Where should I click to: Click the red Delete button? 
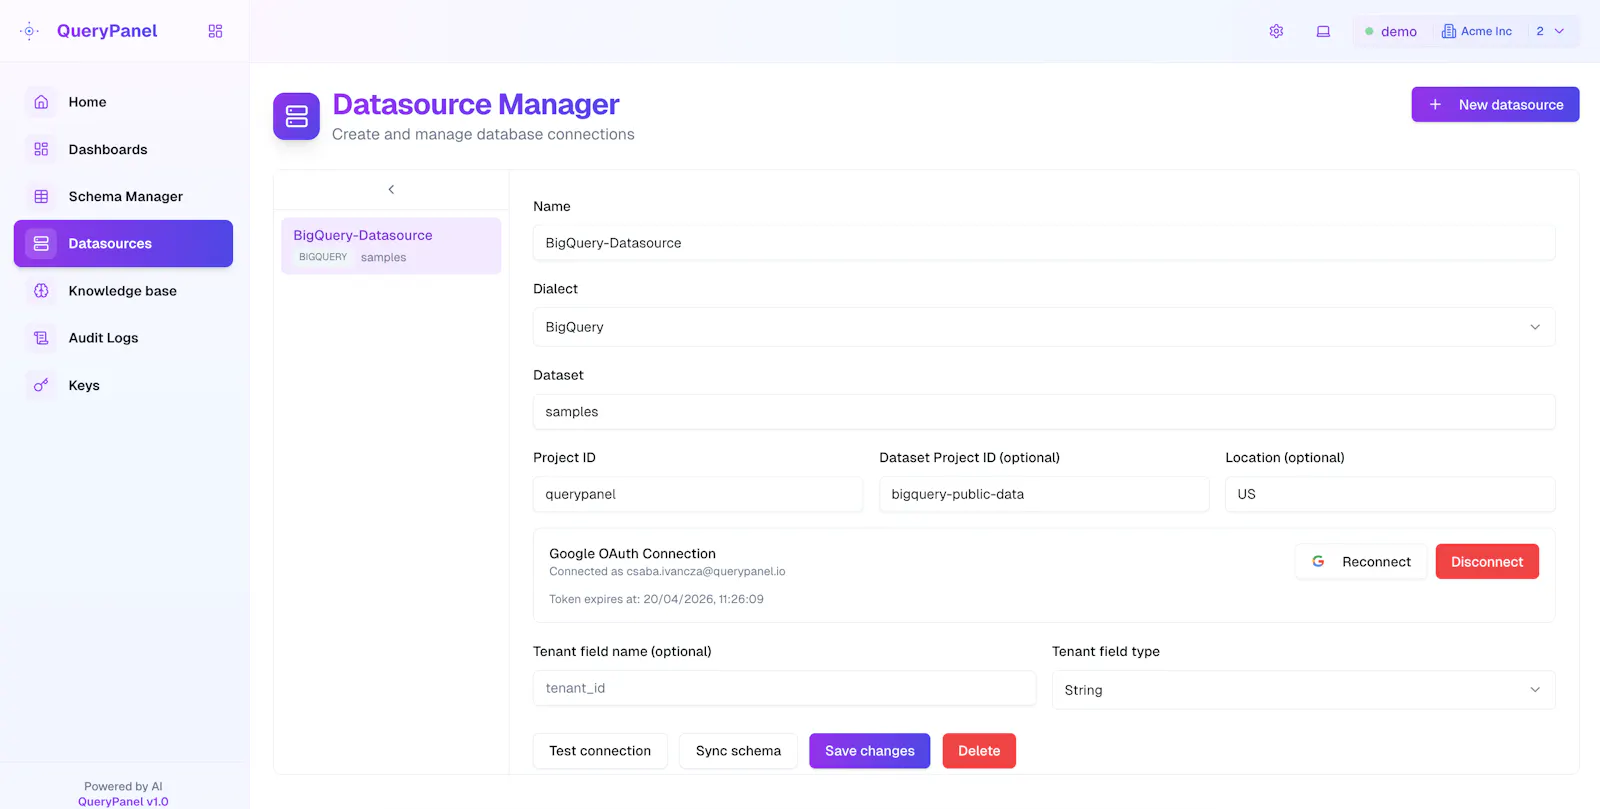pos(979,751)
